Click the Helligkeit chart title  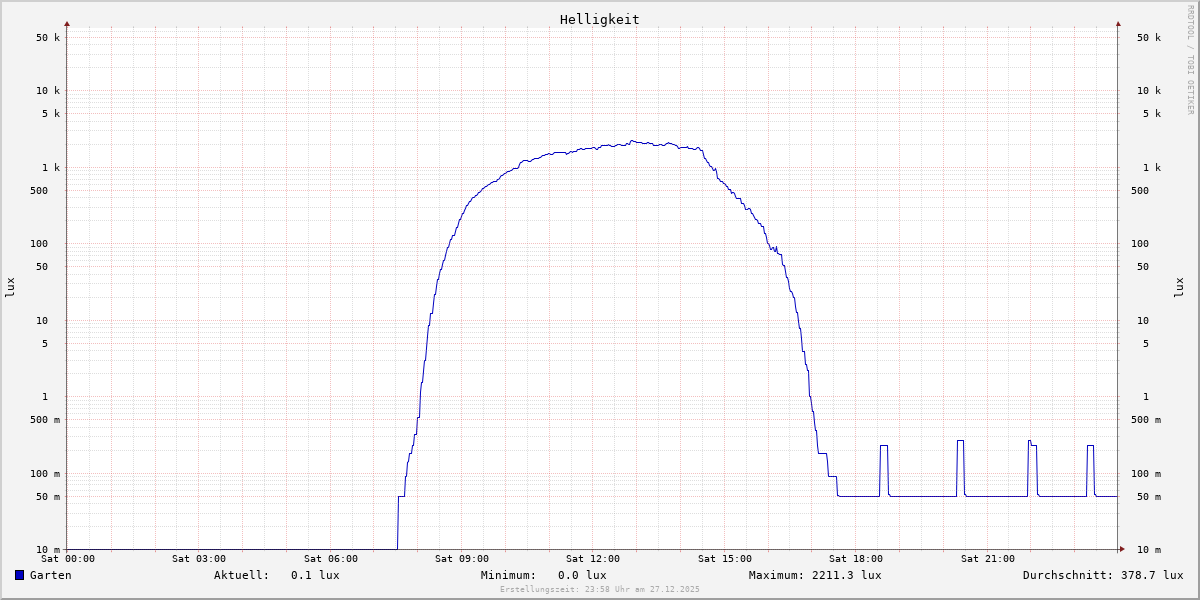pyautogui.click(x=599, y=19)
